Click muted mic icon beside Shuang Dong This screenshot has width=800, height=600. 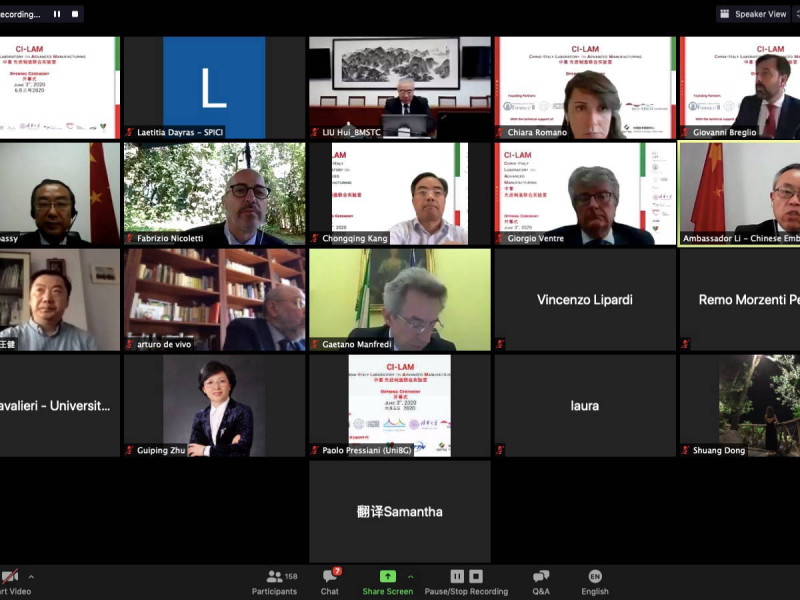point(685,450)
